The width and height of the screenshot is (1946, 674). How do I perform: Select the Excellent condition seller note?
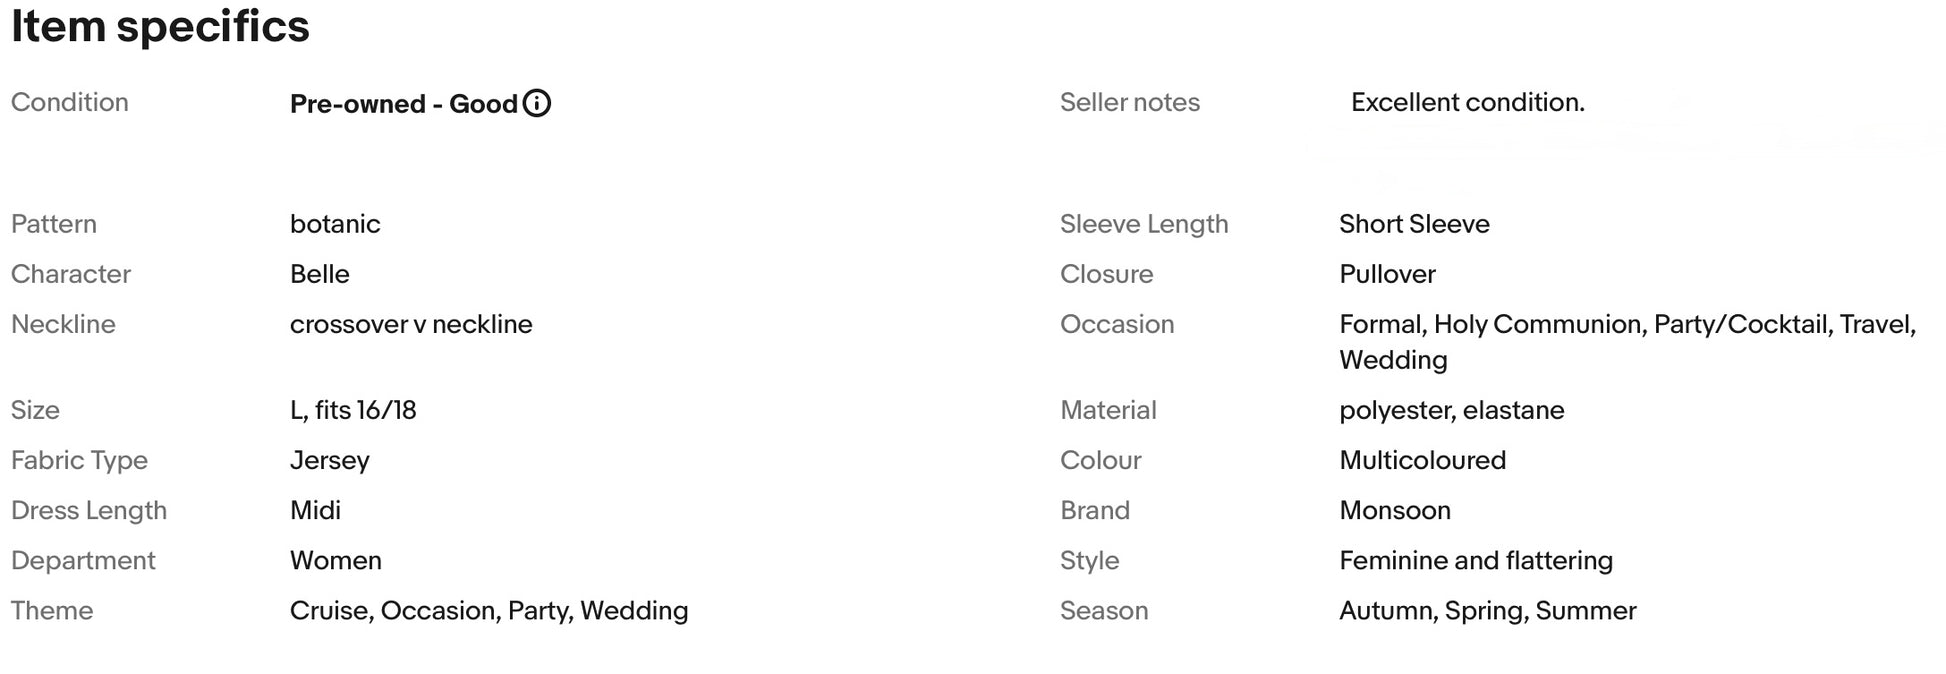click(x=1467, y=102)
